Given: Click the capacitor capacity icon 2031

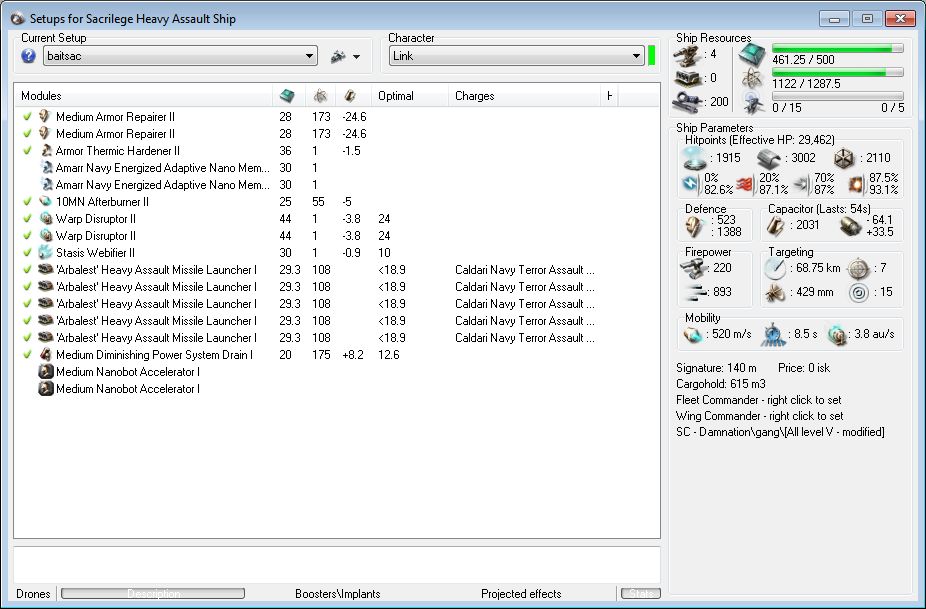Looking at the screenshot, I should click(775, 226).
